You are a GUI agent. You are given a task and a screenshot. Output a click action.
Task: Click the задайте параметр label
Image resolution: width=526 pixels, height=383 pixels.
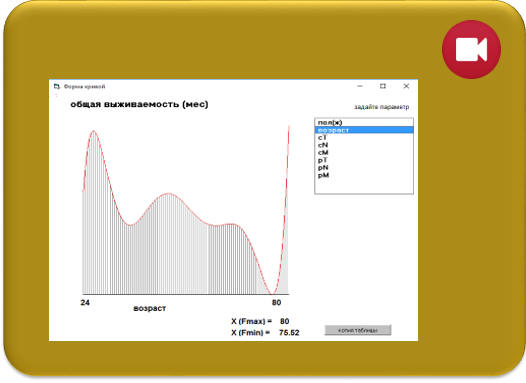[x=381, y=107]
